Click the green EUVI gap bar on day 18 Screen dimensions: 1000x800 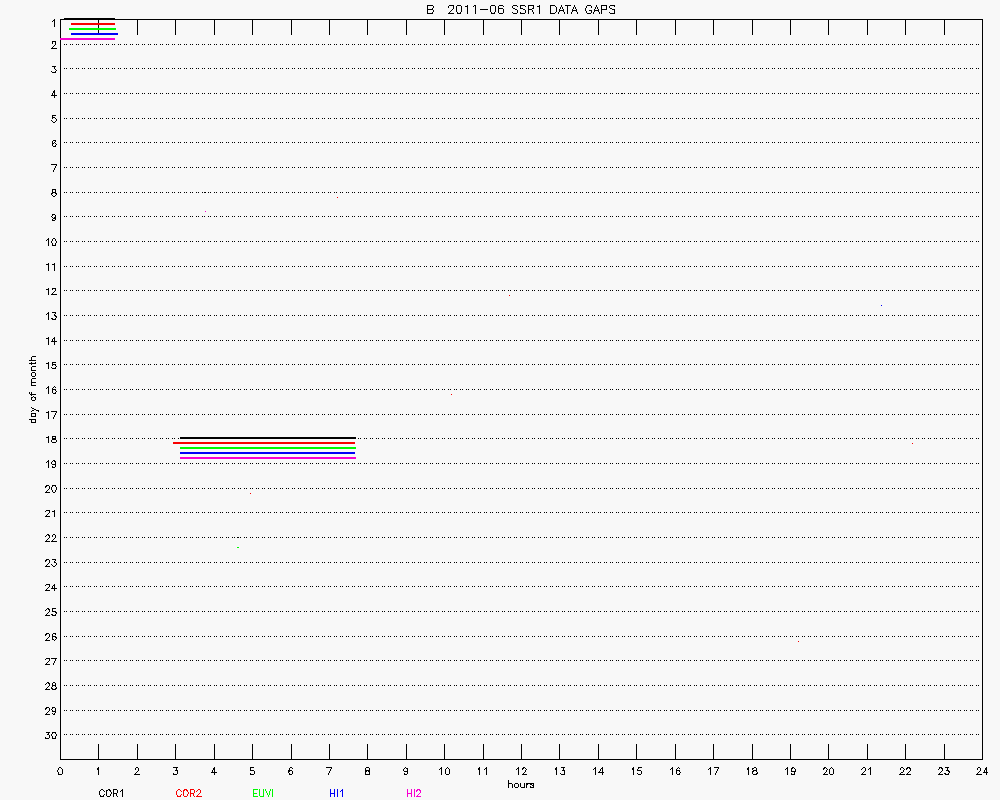267,447
